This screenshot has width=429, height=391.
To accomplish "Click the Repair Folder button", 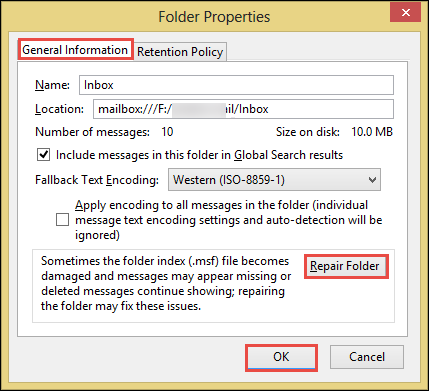I will tap(346, 266).
